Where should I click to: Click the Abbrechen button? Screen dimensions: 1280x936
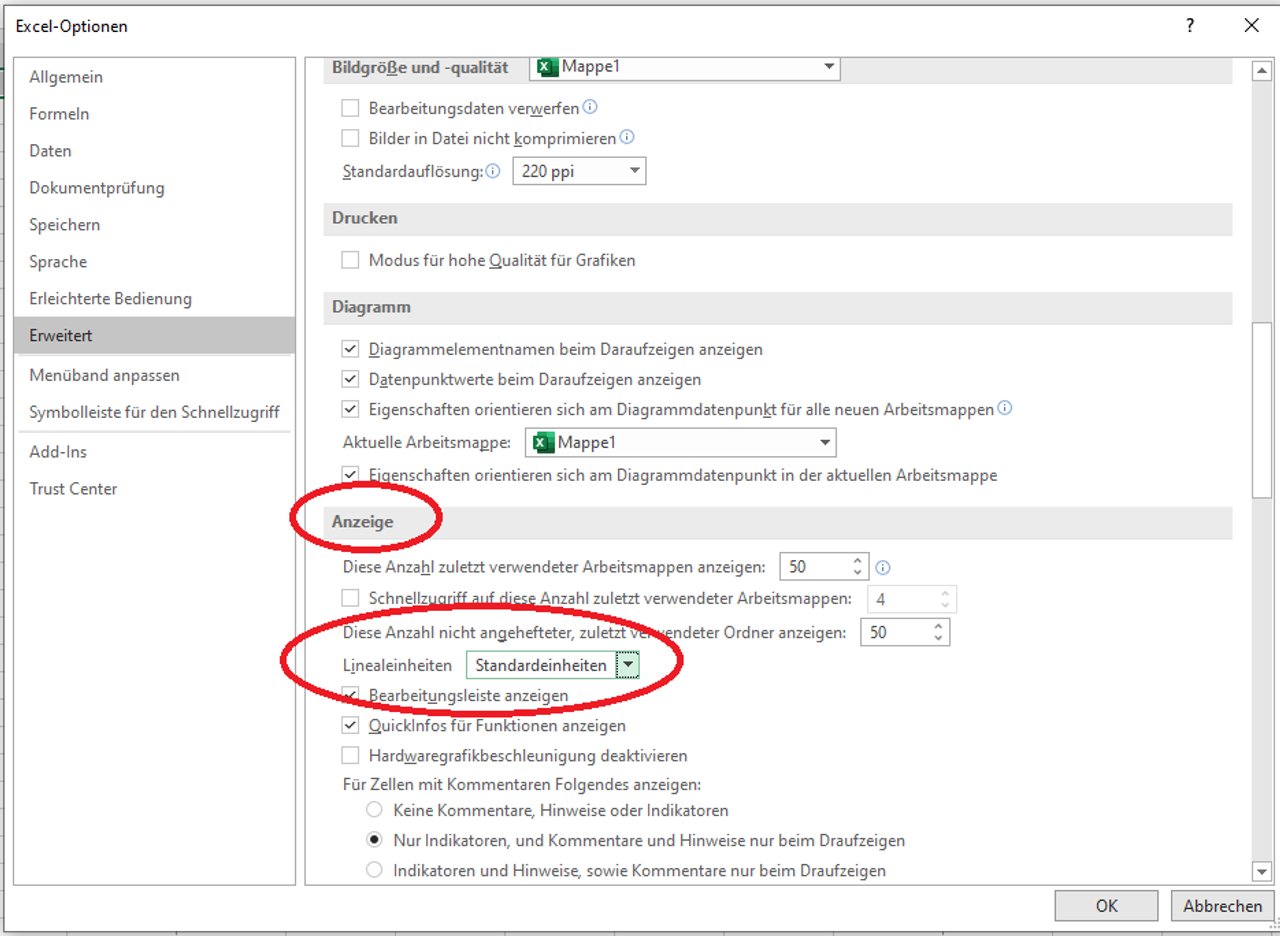pos(1222,906)
